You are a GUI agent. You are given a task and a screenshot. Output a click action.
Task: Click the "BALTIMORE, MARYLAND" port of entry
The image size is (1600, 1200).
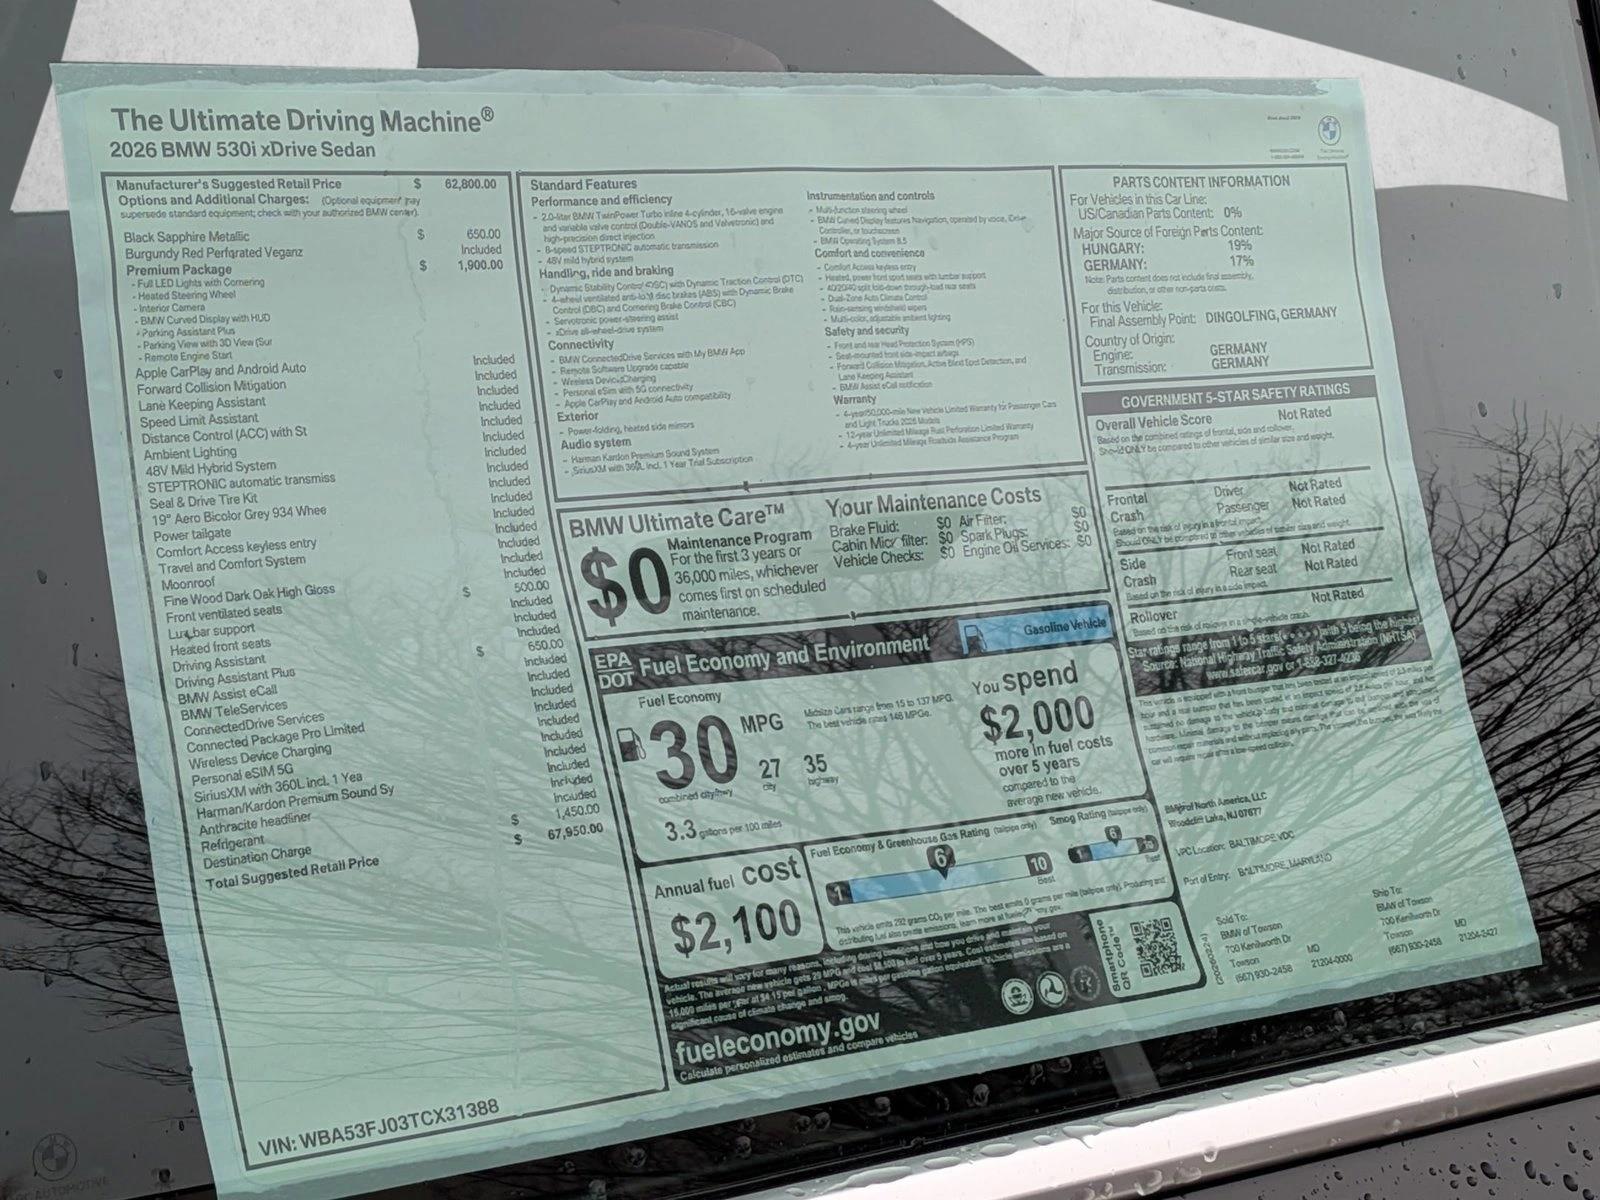pyautogui.click(x=1285, y=864)
